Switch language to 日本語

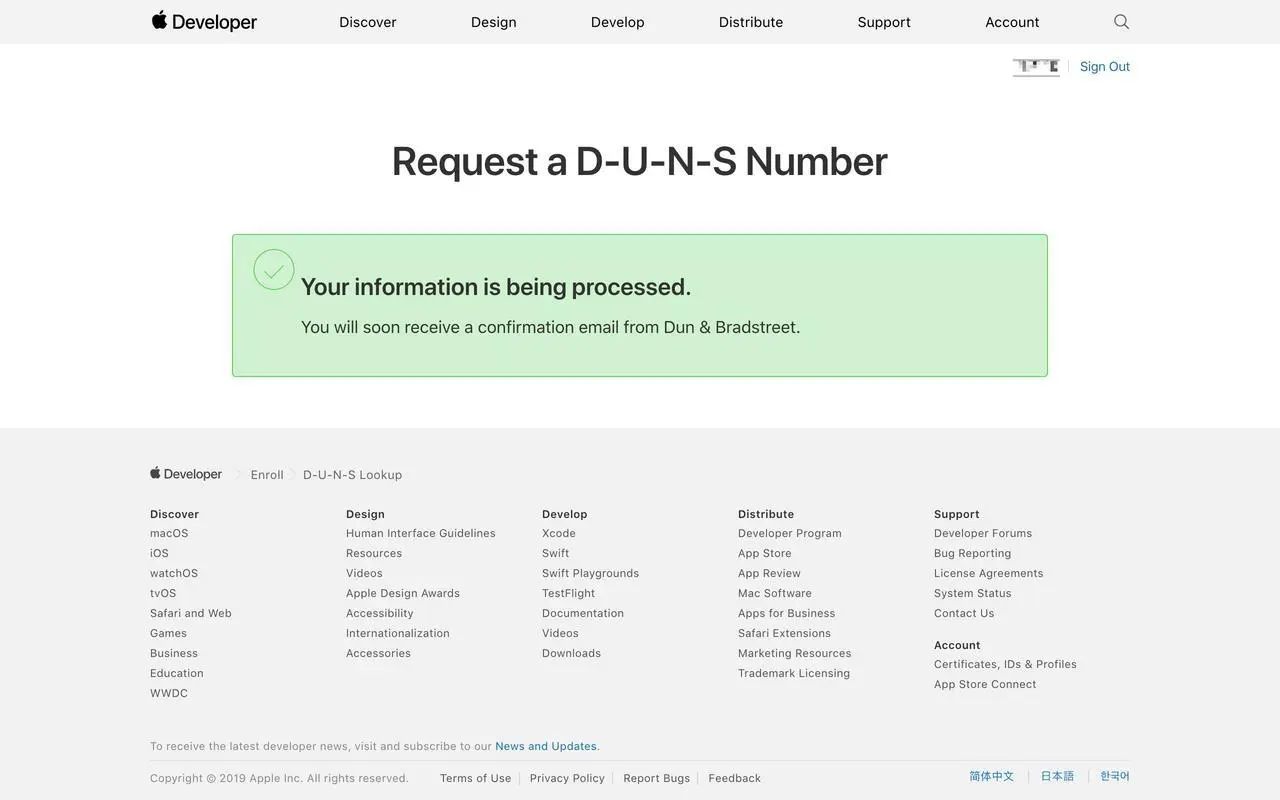(x=1057, y=776)
